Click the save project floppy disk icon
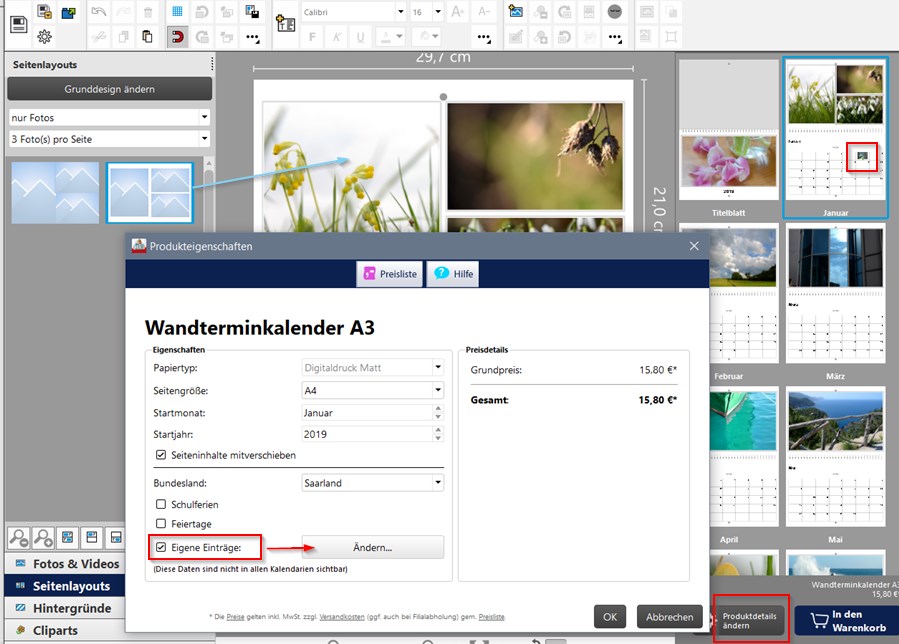This screenshot has width=899, height=644. click(x=18, y=25)
